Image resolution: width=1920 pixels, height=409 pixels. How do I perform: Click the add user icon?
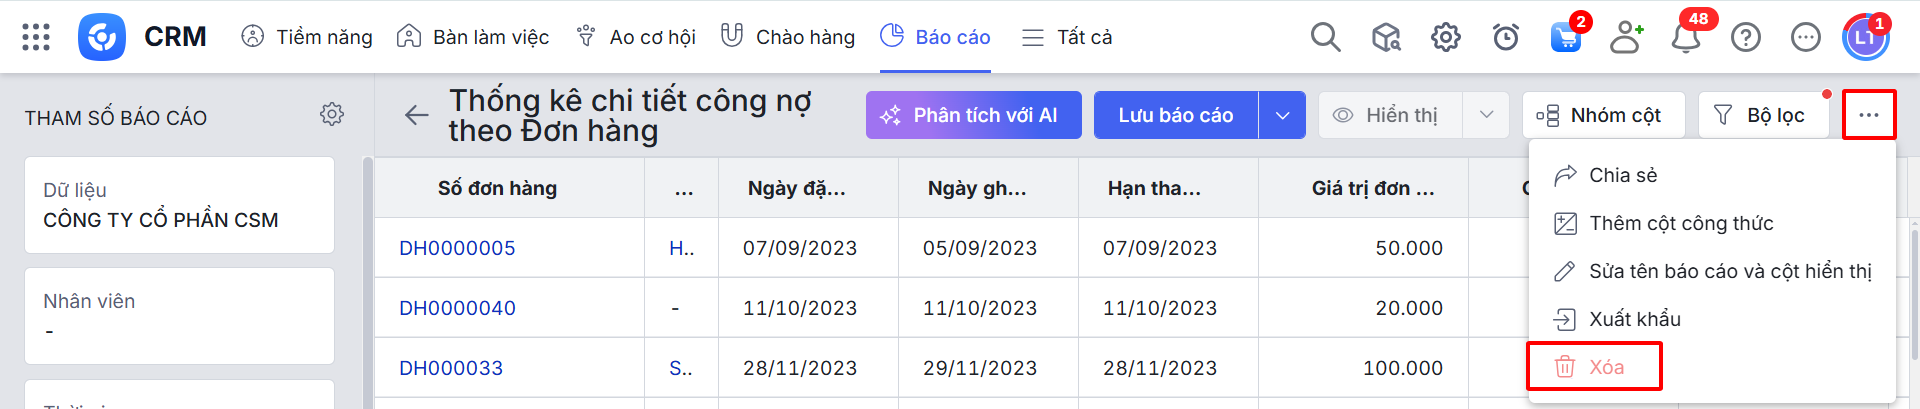[1626, 37]
